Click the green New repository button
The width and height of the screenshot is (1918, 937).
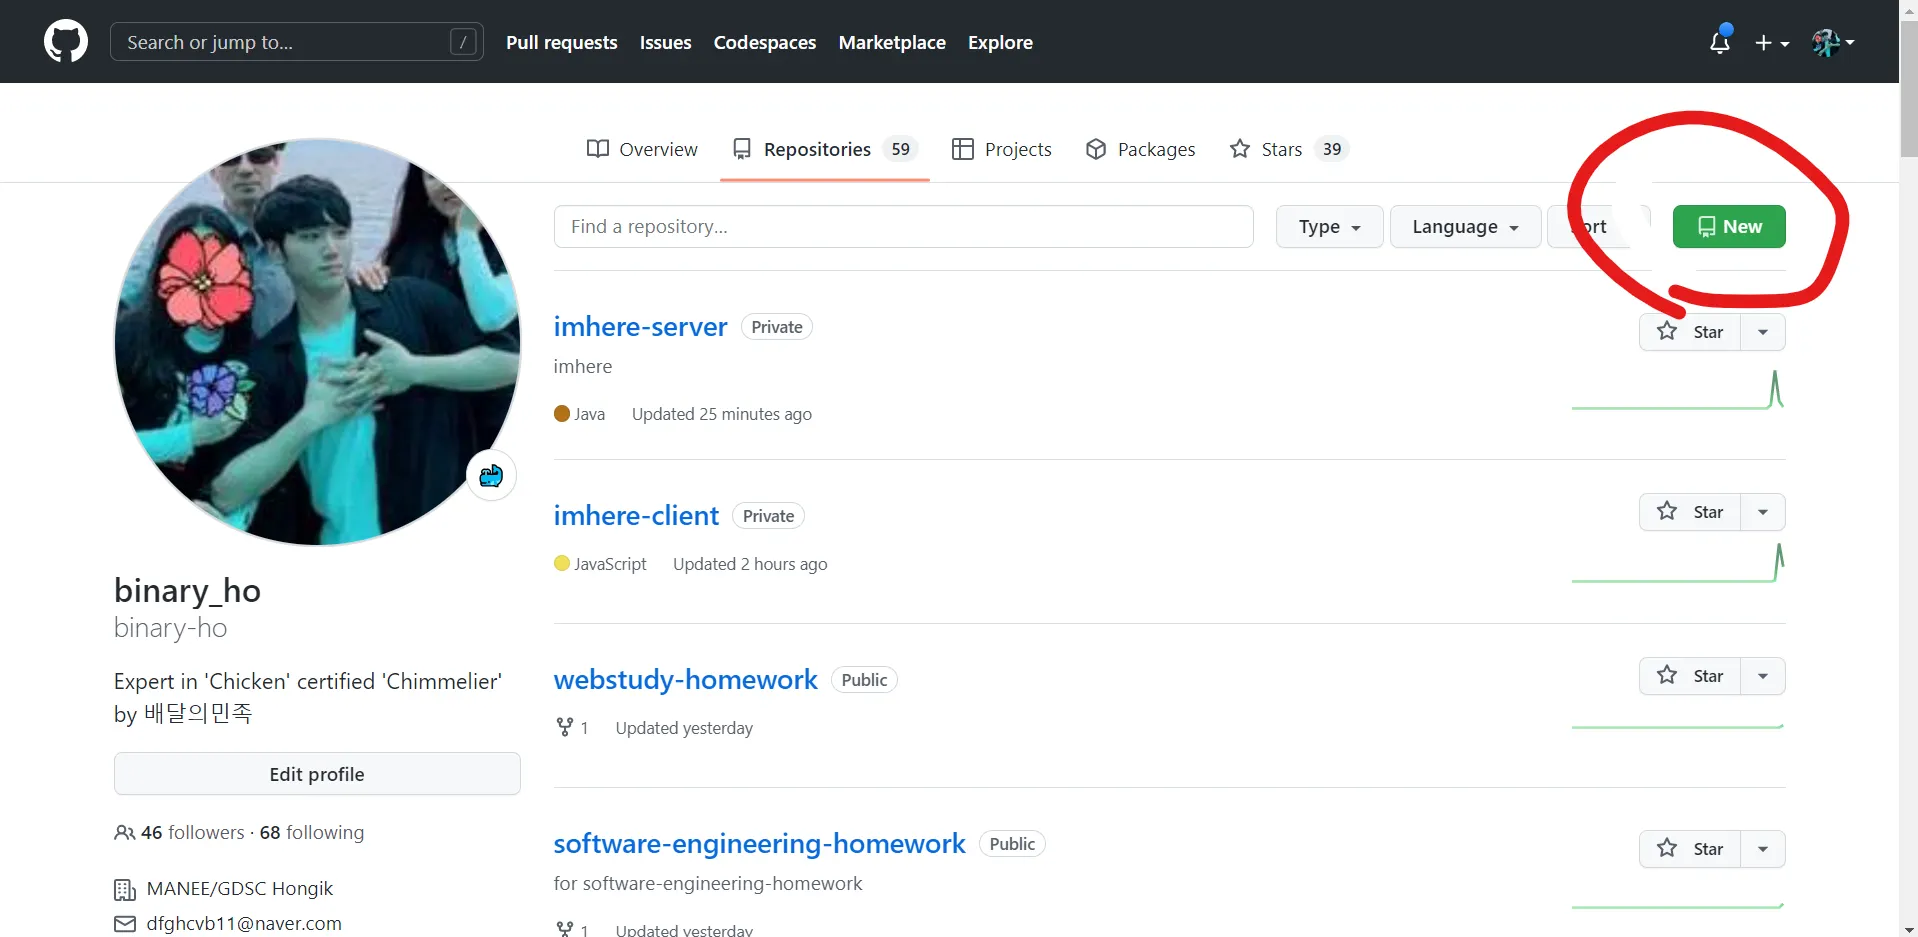1728,227
